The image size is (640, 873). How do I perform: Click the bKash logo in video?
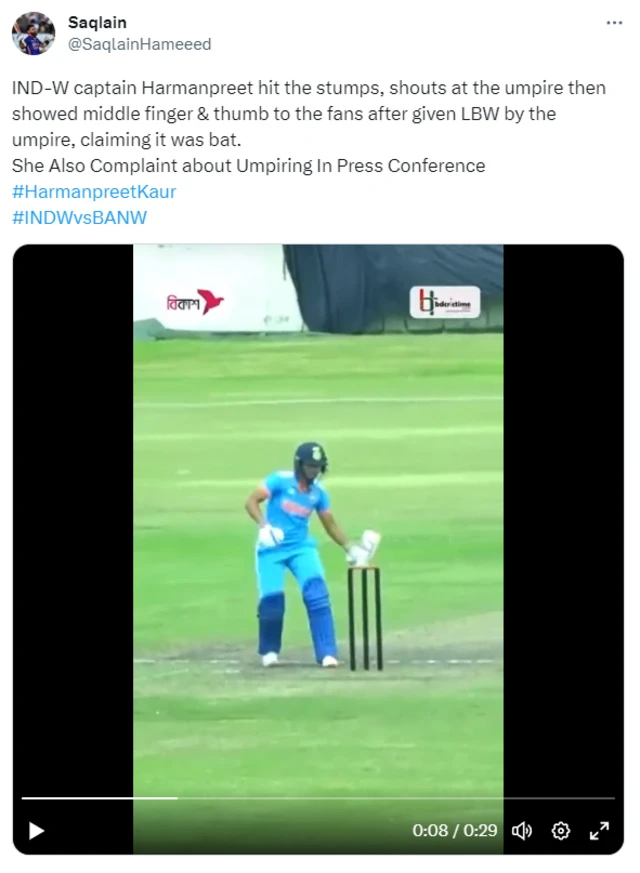point(195,302)
